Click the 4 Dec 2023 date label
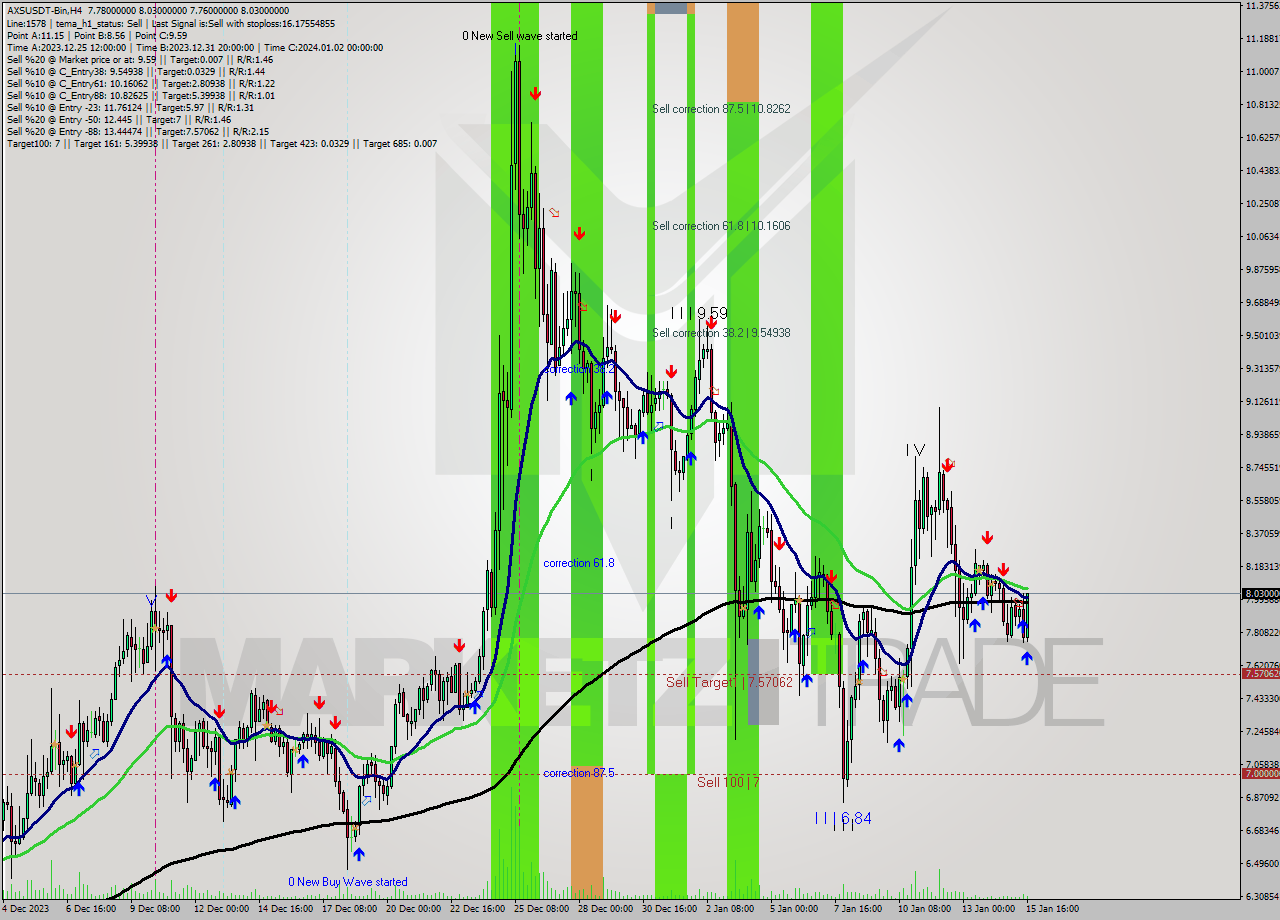This screenshot has height=920, width=1280. coord(26,909)
